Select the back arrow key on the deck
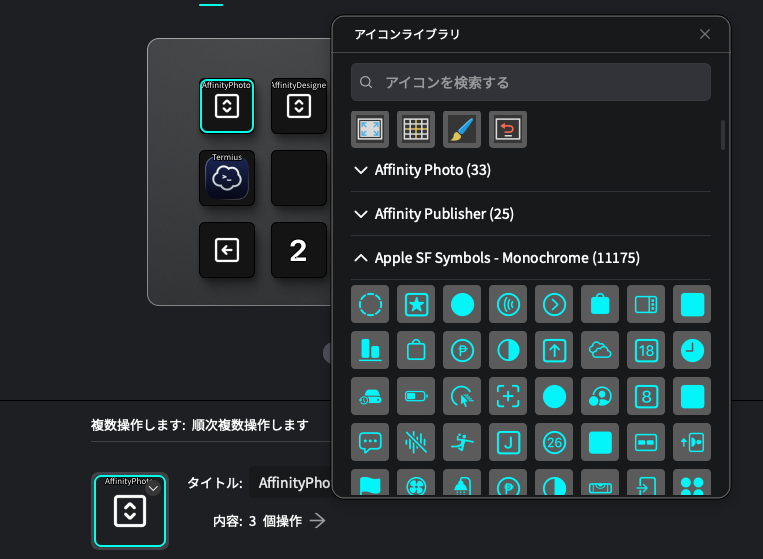 [x=227, y=250]
